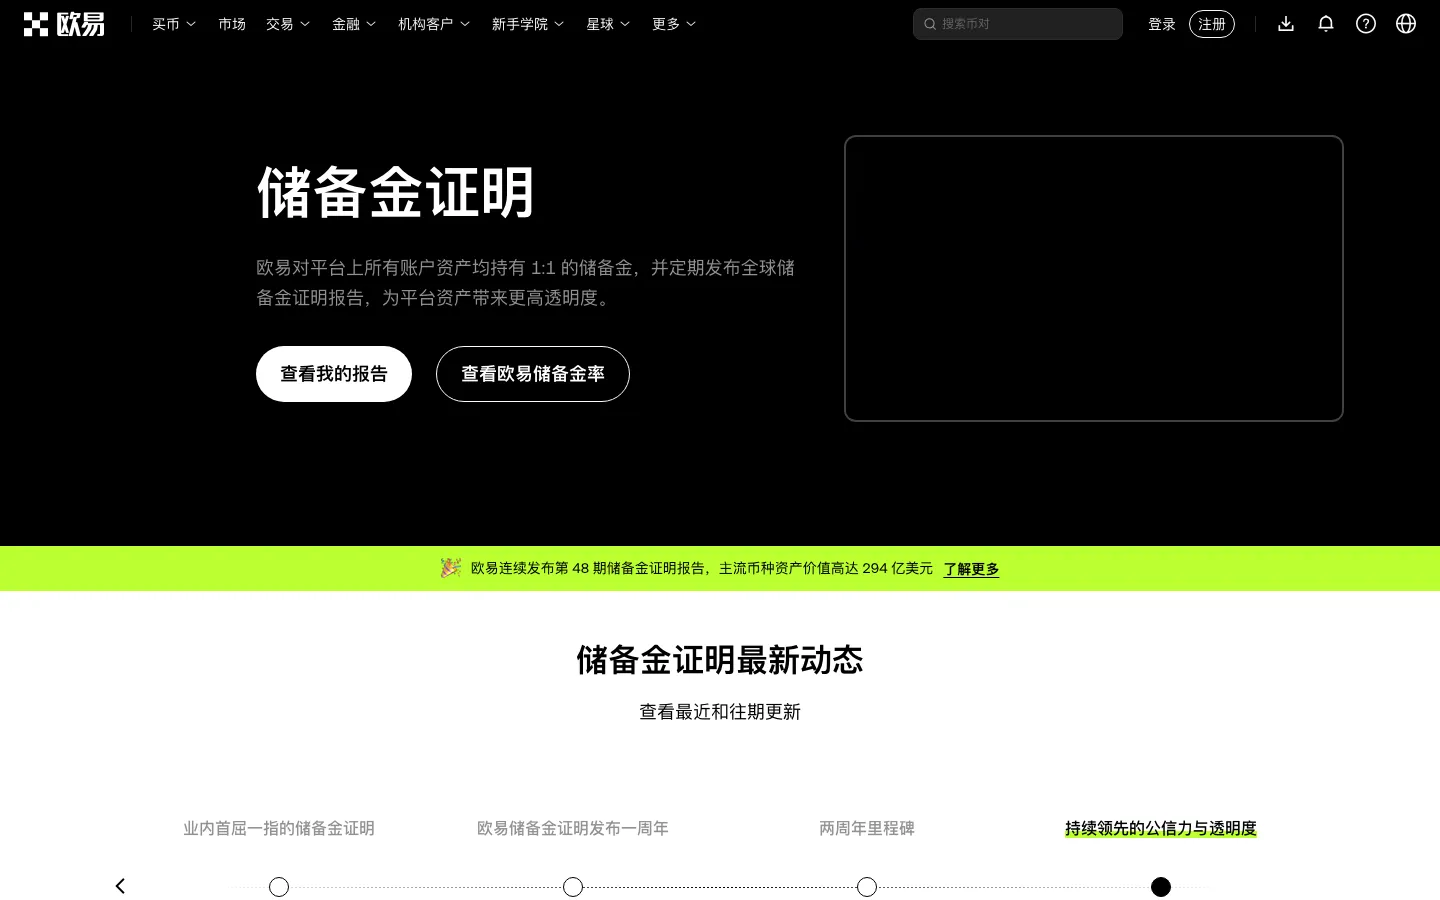The width and height of the screenshot is (1440, 900).
Task: Click the 欧易 OKX logo
Action: click(x=64, y=24)
